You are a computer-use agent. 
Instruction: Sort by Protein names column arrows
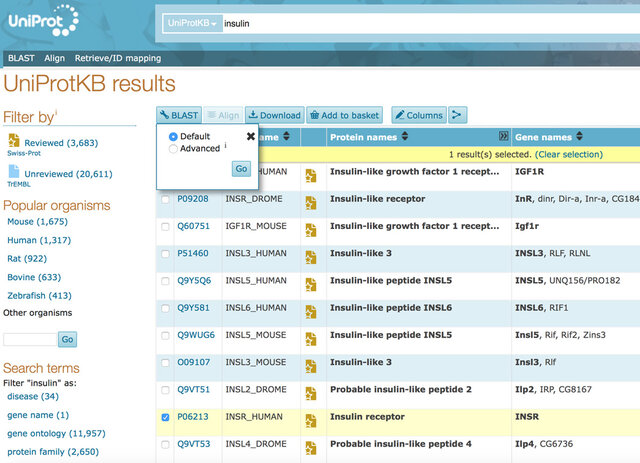coord(404,136)
